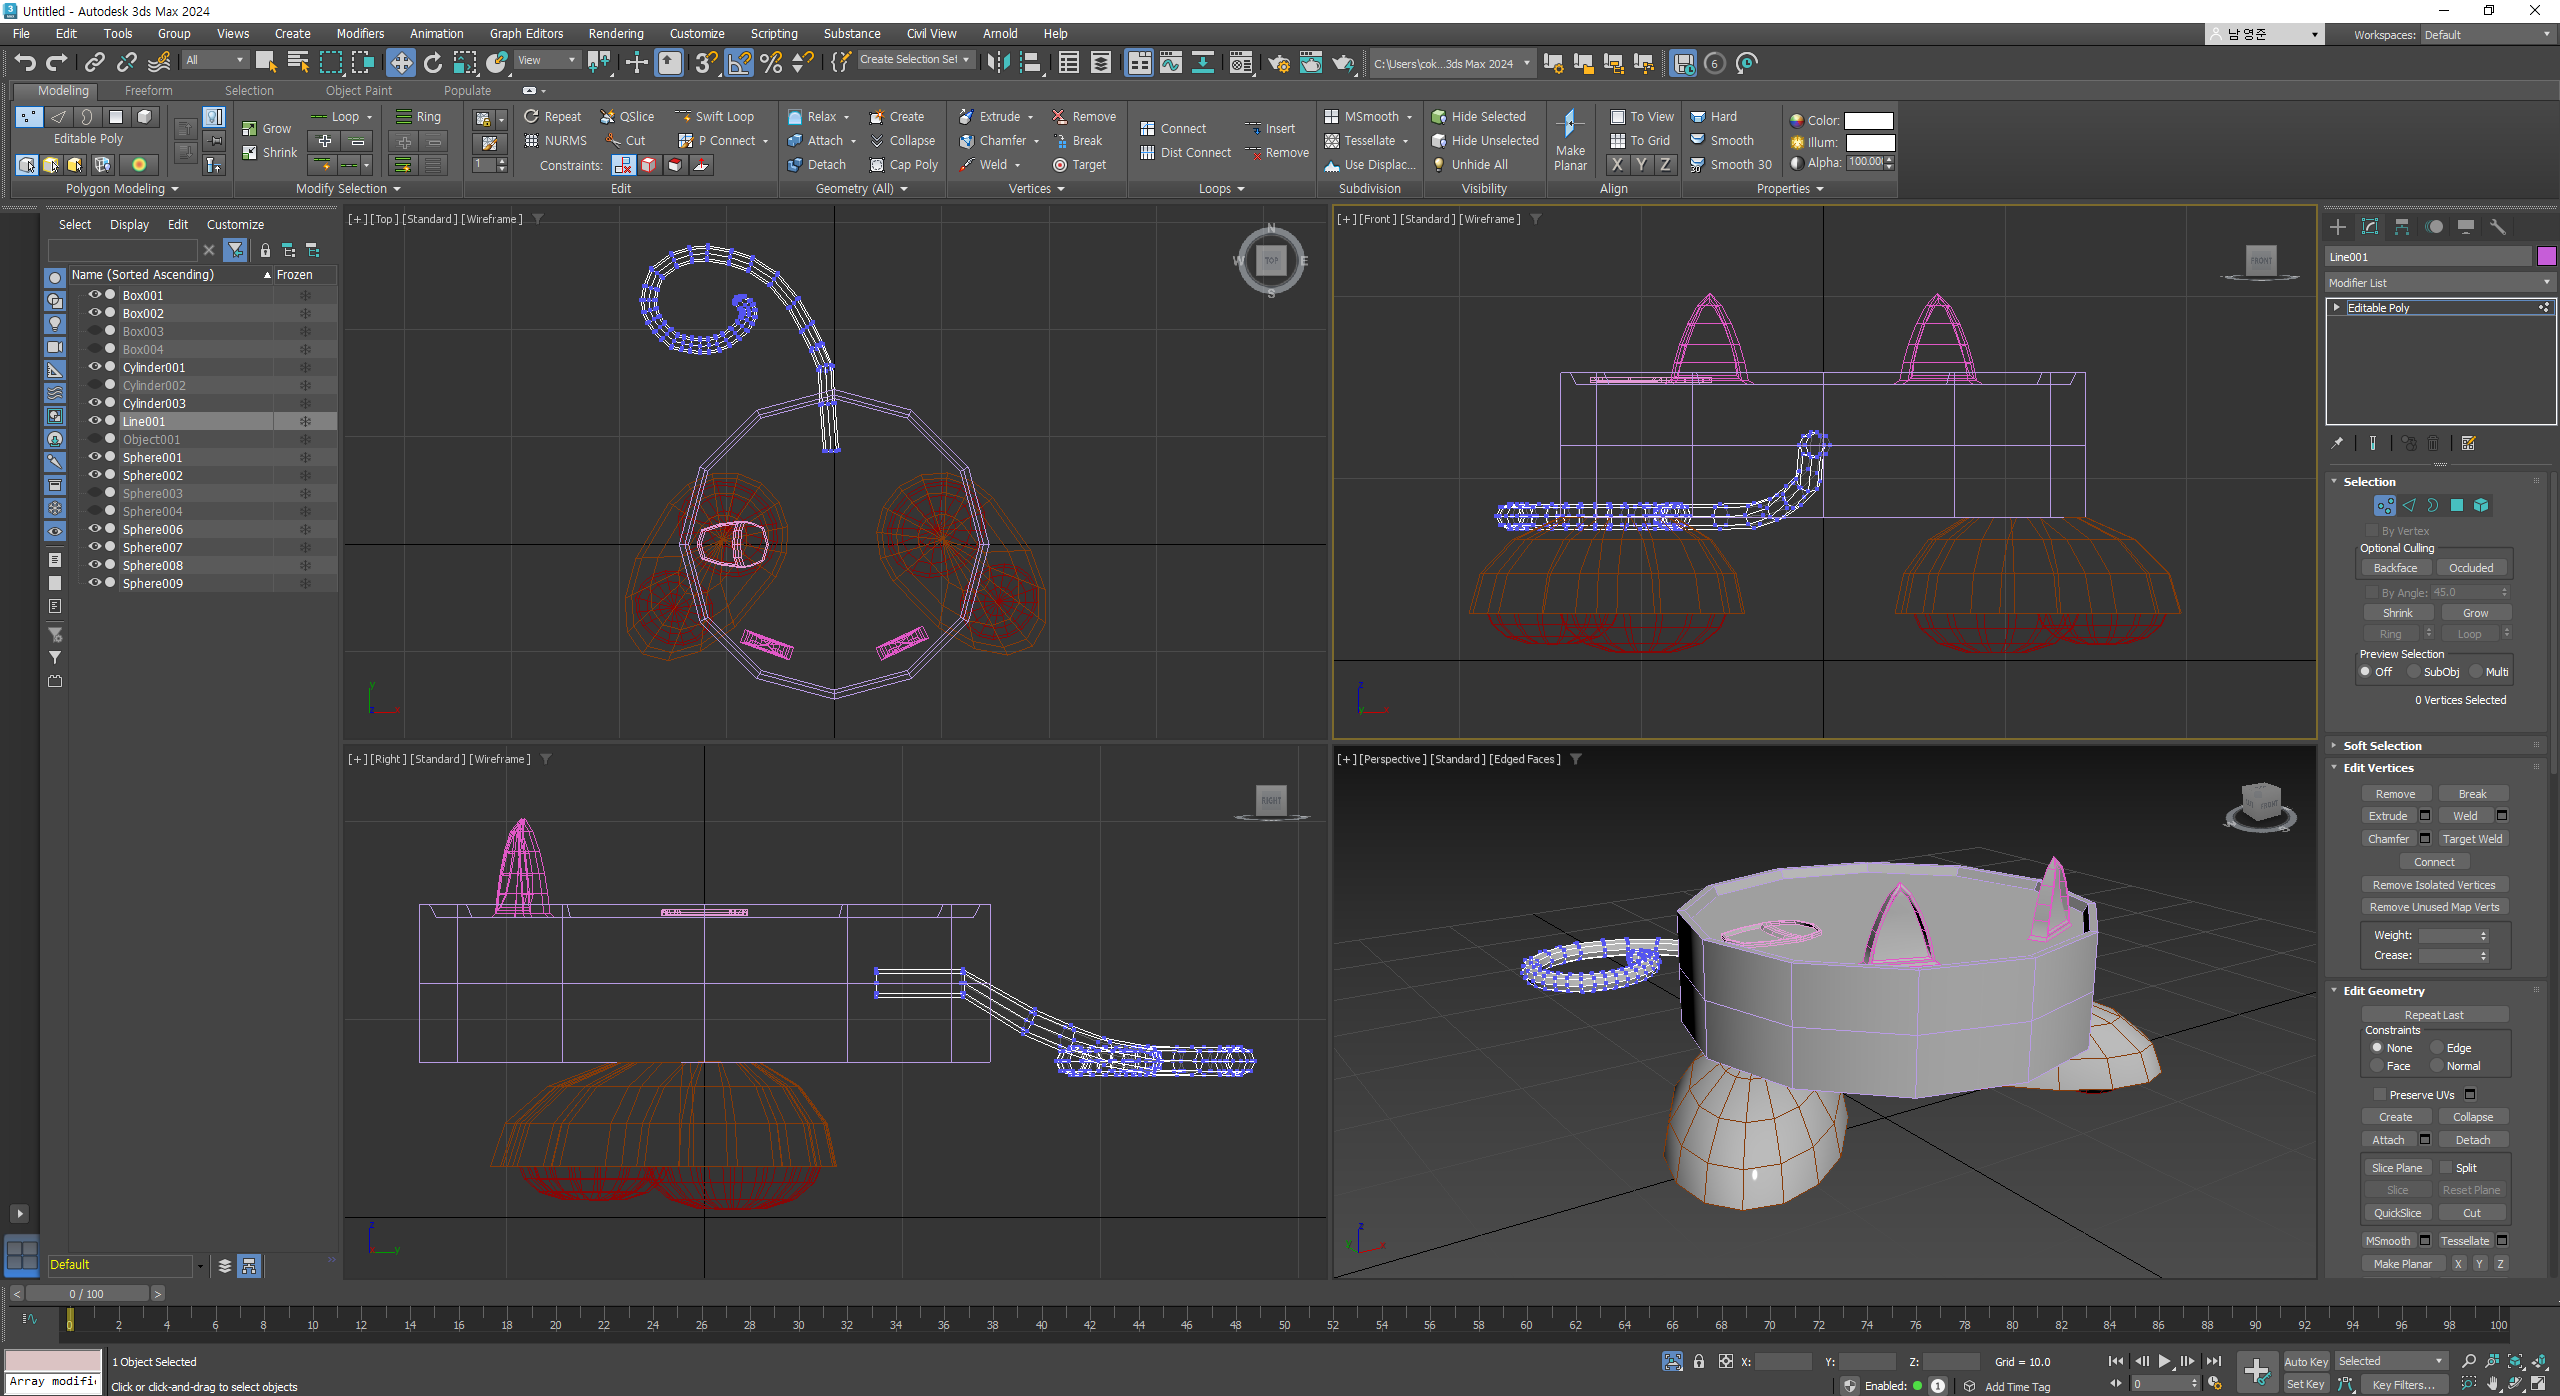Activate Edge sub-object level in Selection rollout
2560x1396 pixels.
click(2409, 506)
